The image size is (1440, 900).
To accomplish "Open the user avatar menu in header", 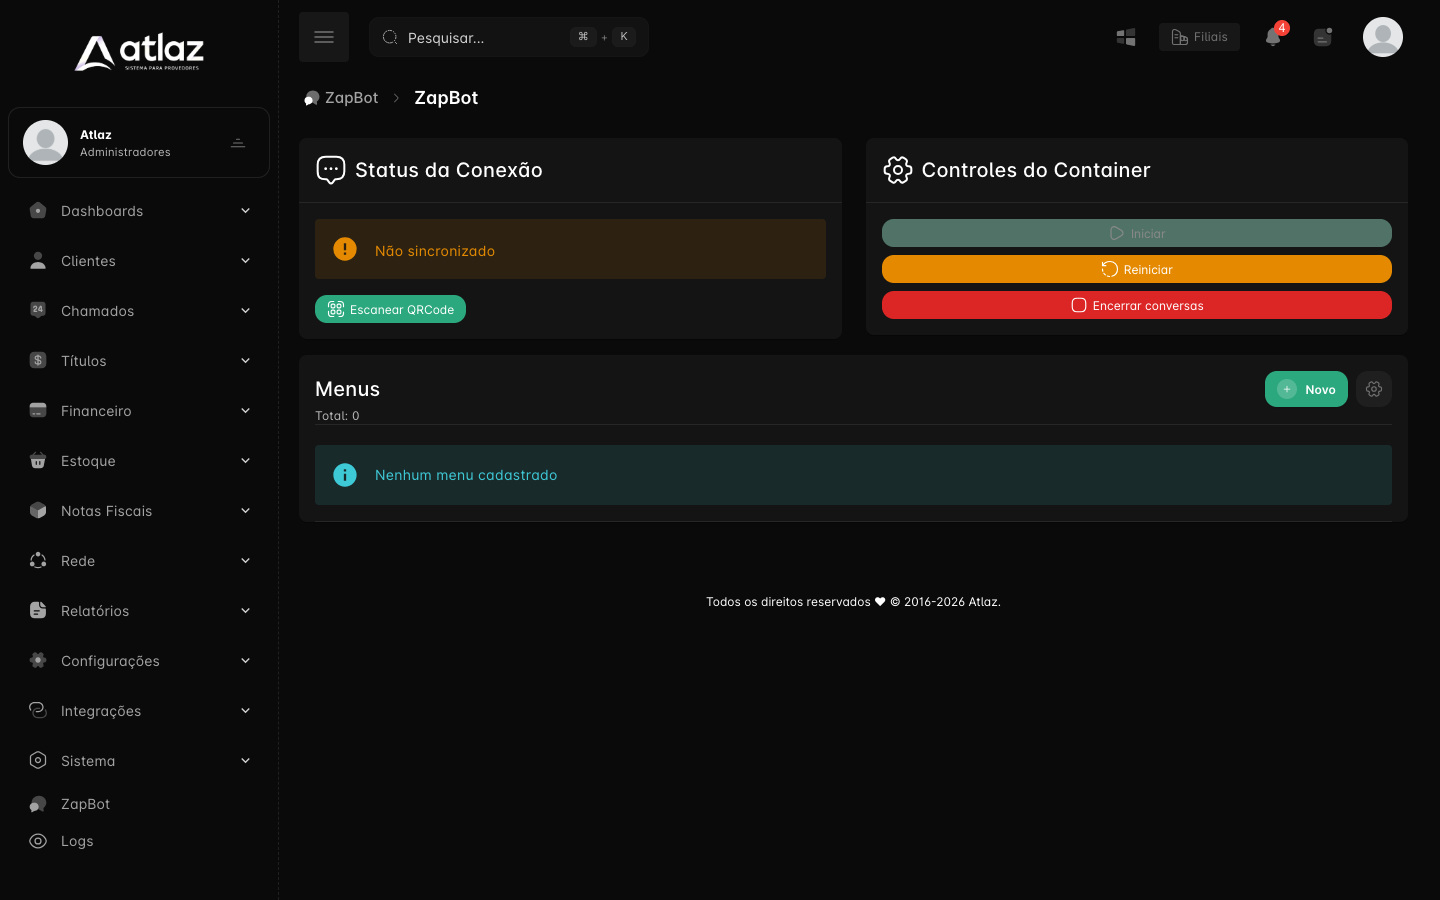I will tap(1383, 37).
